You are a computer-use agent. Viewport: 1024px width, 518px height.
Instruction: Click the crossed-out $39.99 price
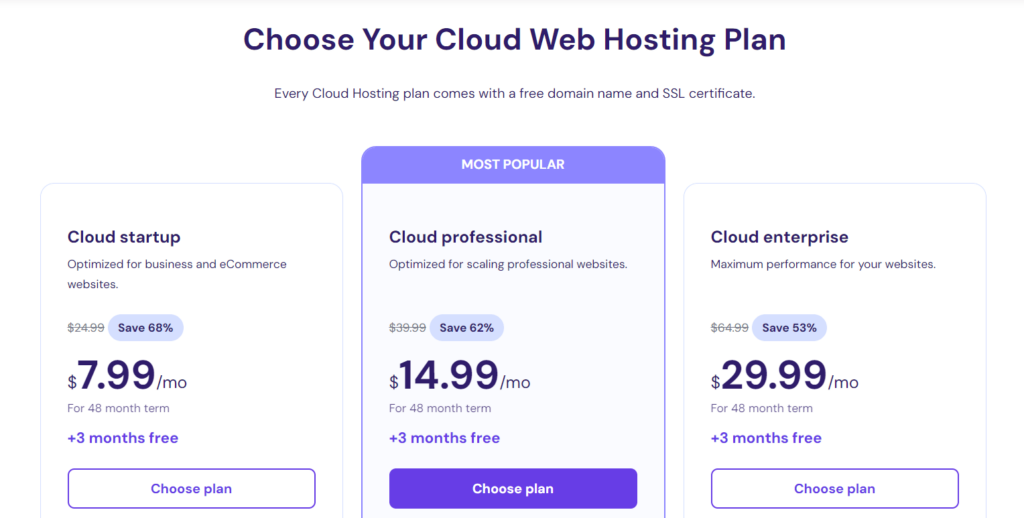pyautogui.click(x=408, y=328)
